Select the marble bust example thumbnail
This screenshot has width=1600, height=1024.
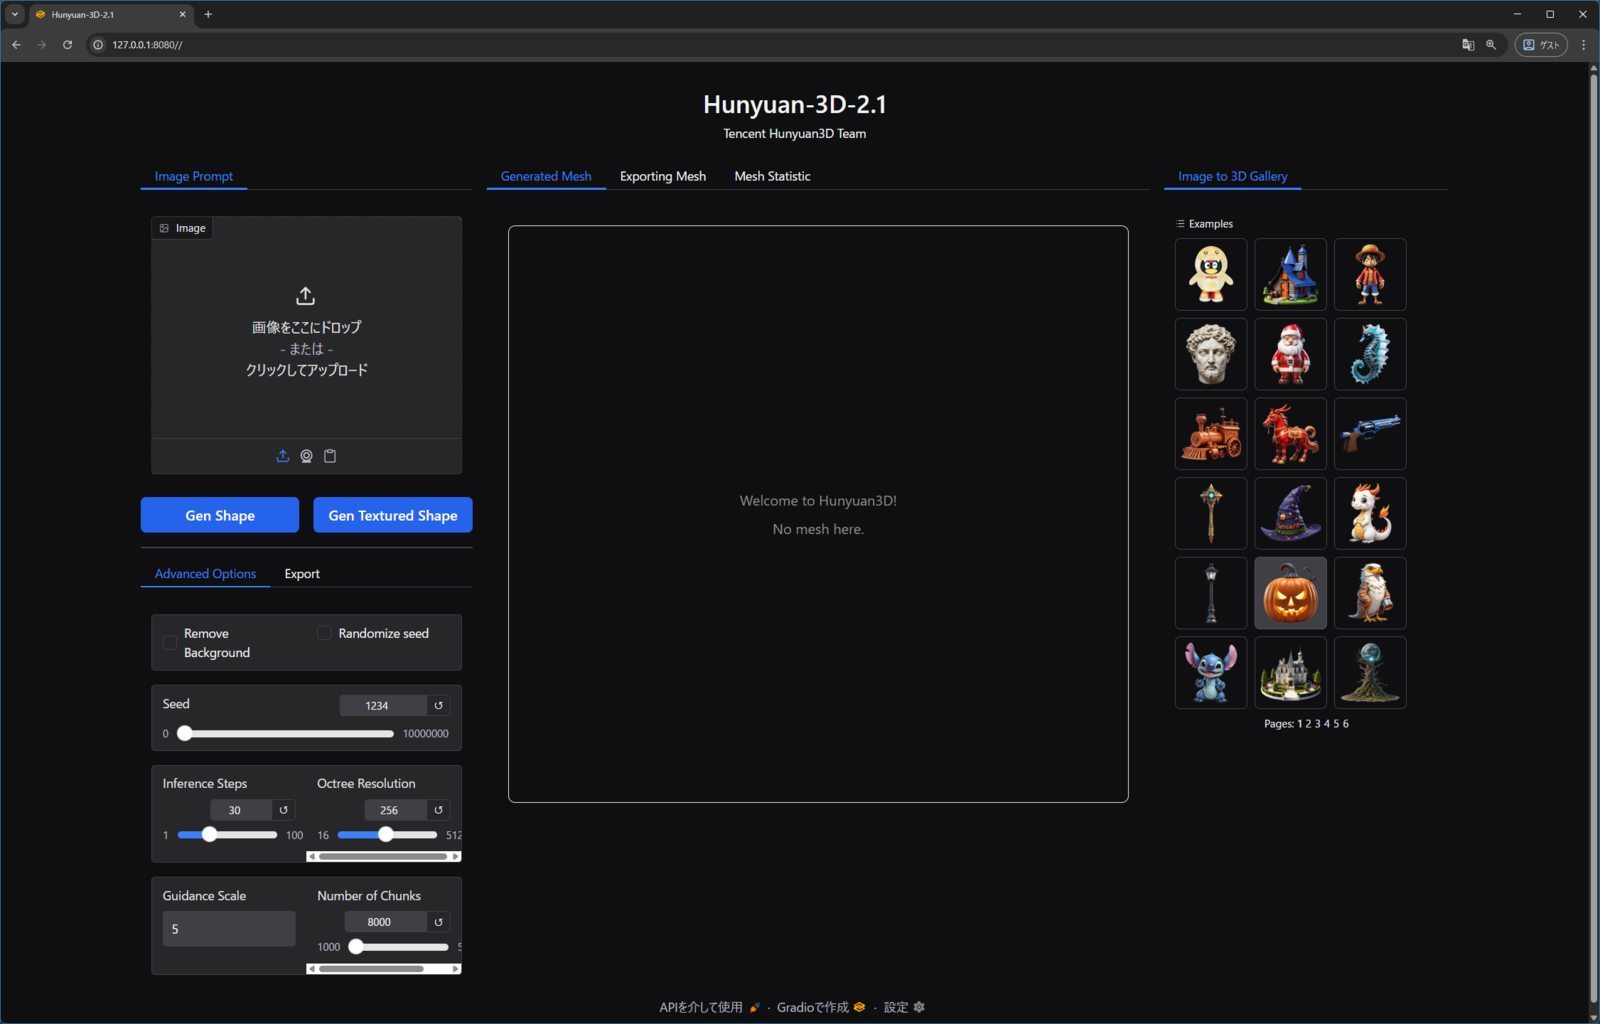(x=1211, y=354)
